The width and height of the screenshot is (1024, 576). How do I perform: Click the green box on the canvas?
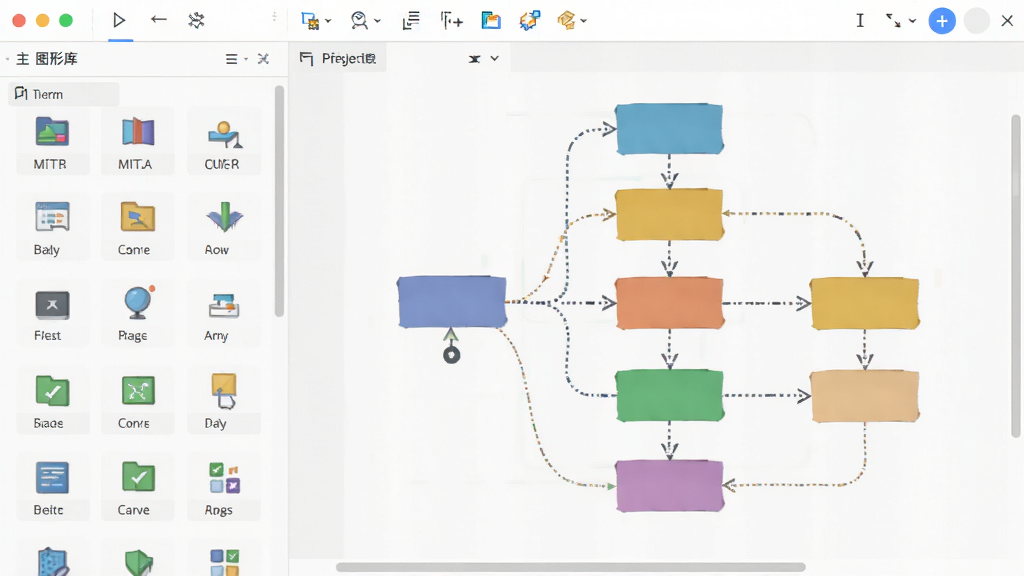click(x=669, y=395)
